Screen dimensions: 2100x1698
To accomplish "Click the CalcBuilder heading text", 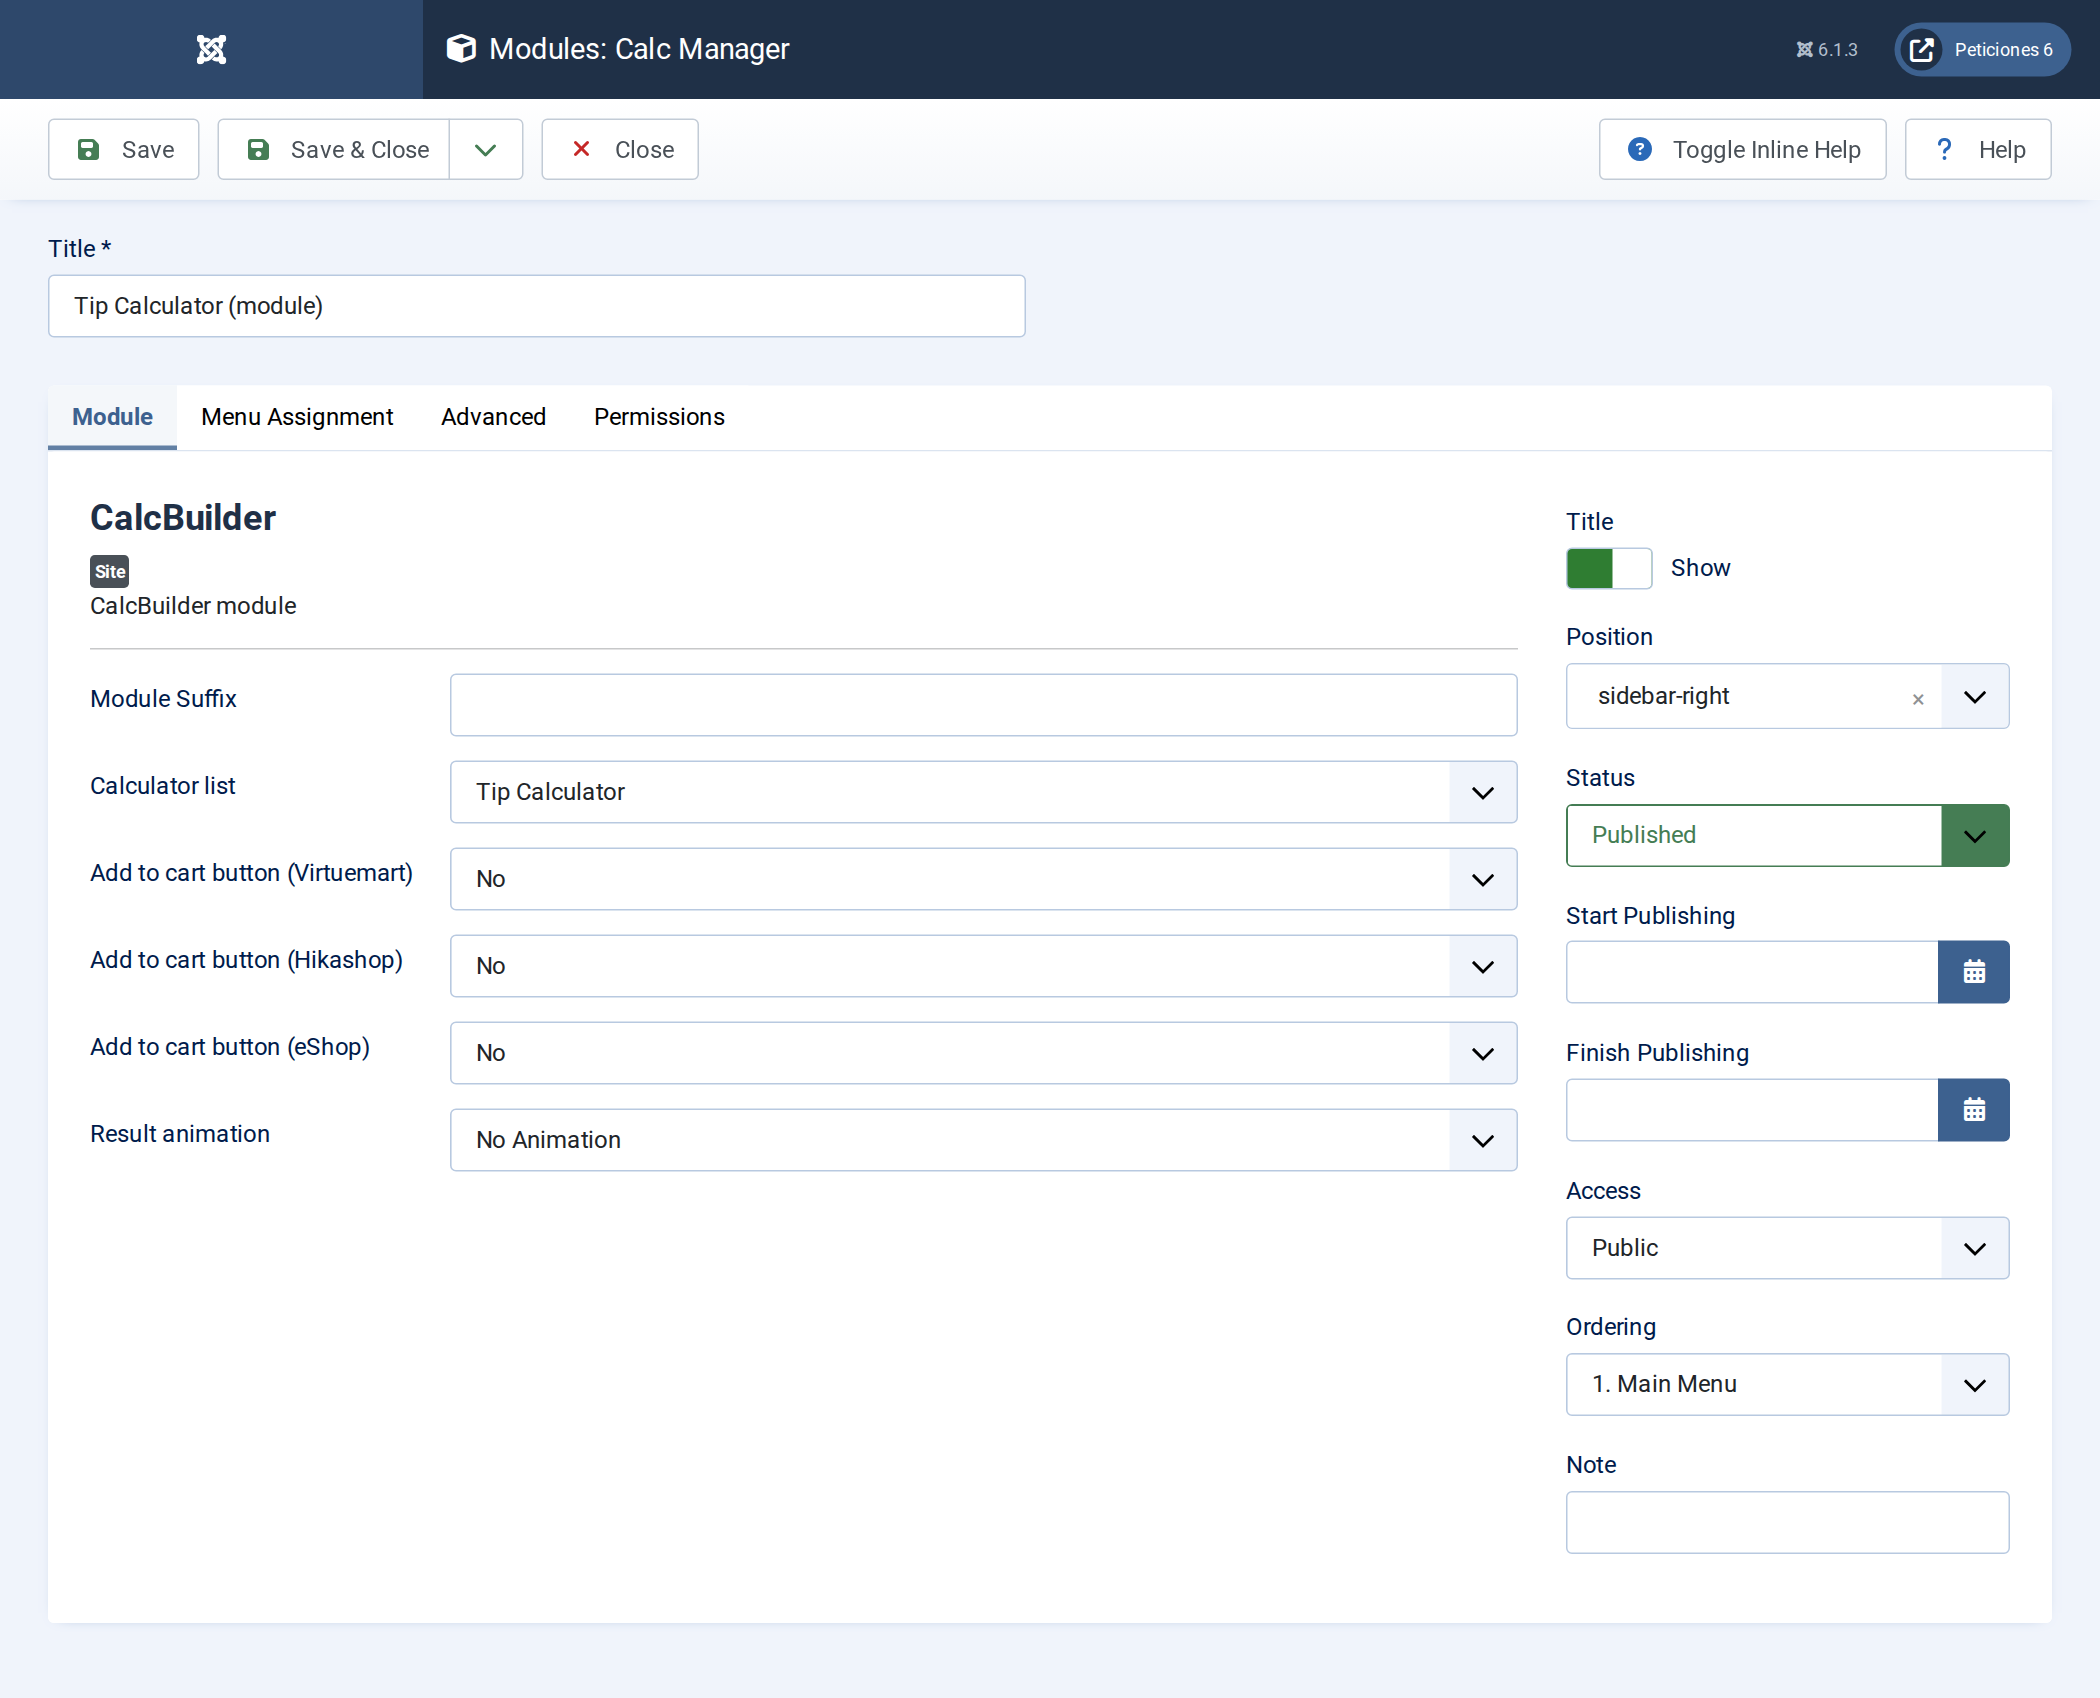I will click(183, 518).
